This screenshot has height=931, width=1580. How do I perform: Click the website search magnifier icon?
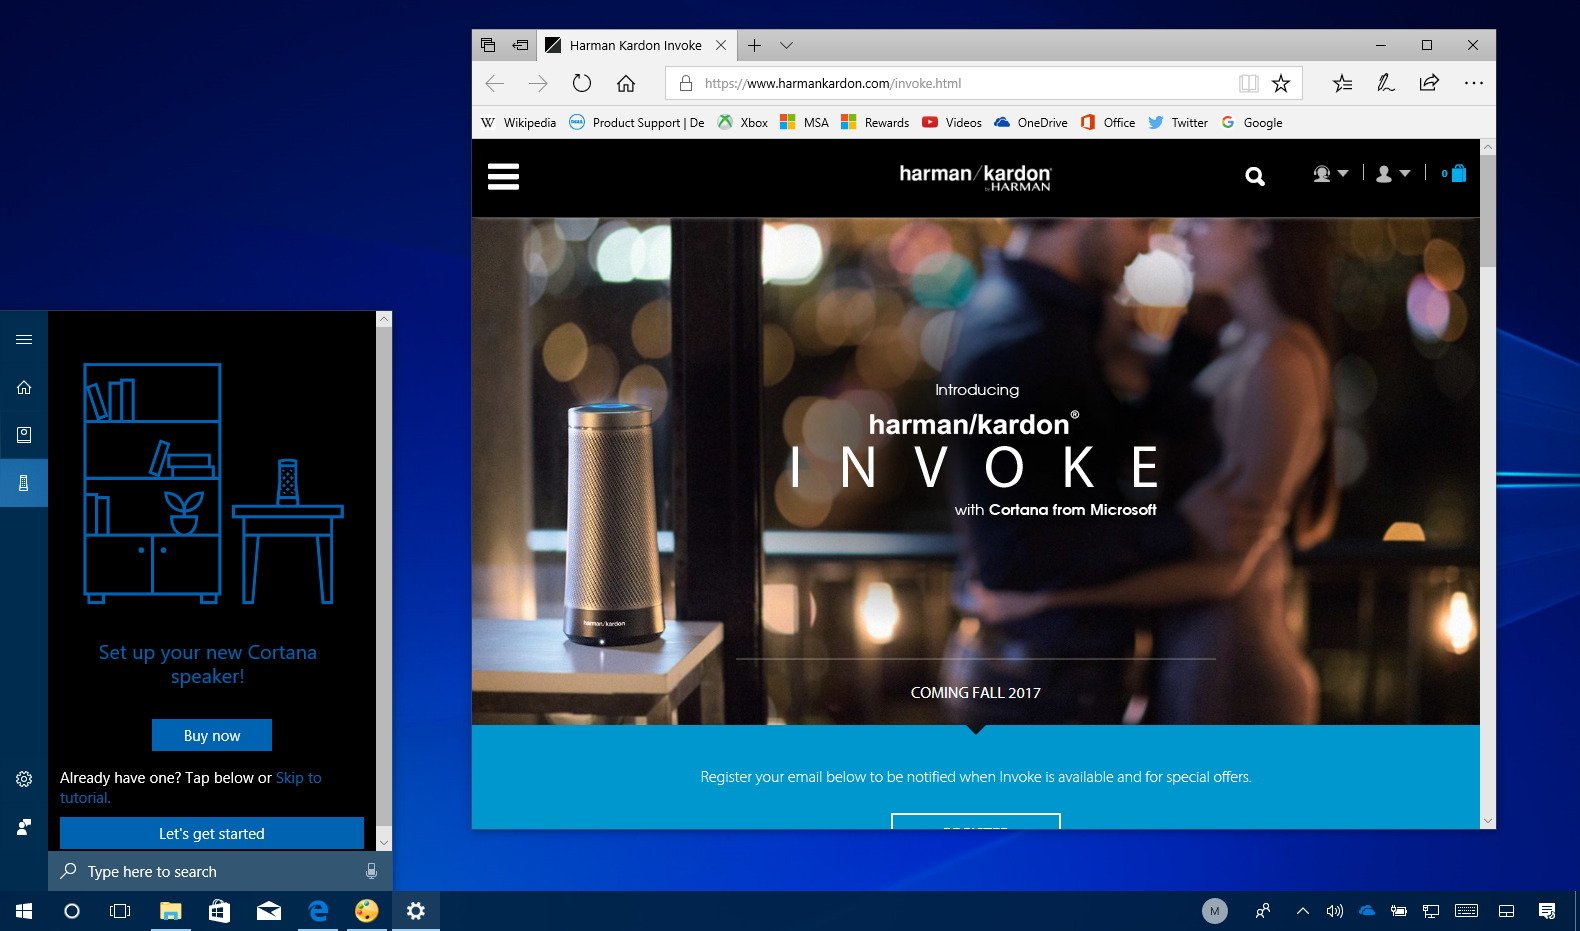pyautogui.click(x=1254, y=177)
